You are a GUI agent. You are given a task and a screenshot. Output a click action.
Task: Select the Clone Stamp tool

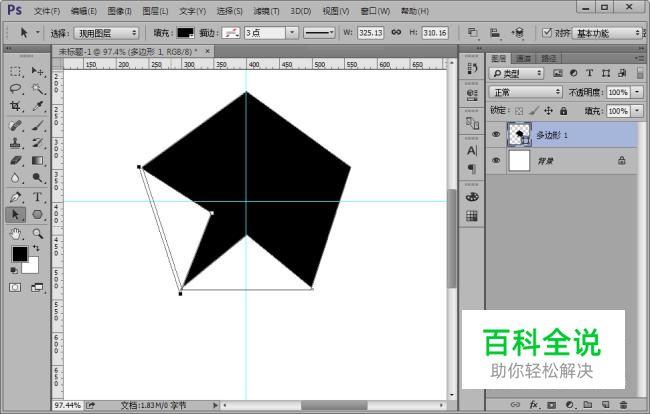[16, 143]
